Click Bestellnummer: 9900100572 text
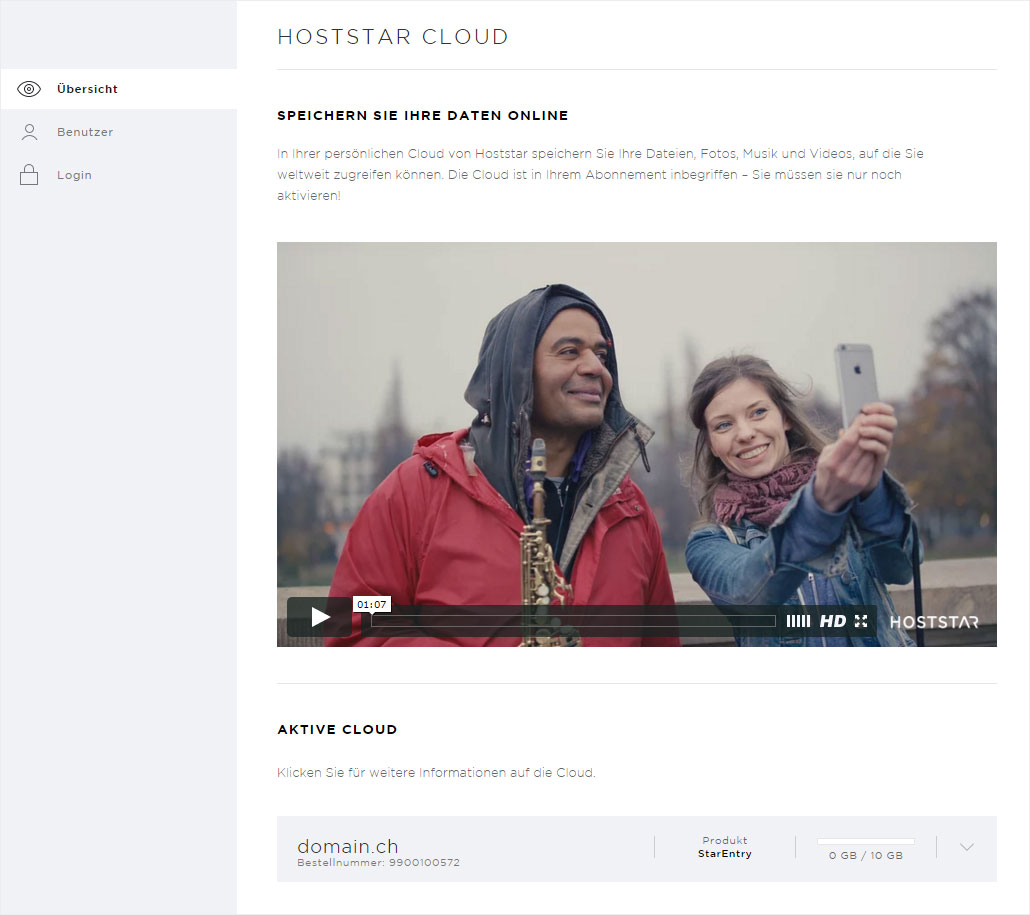The width and height of the screenshot is (1030, 915). 378,862
